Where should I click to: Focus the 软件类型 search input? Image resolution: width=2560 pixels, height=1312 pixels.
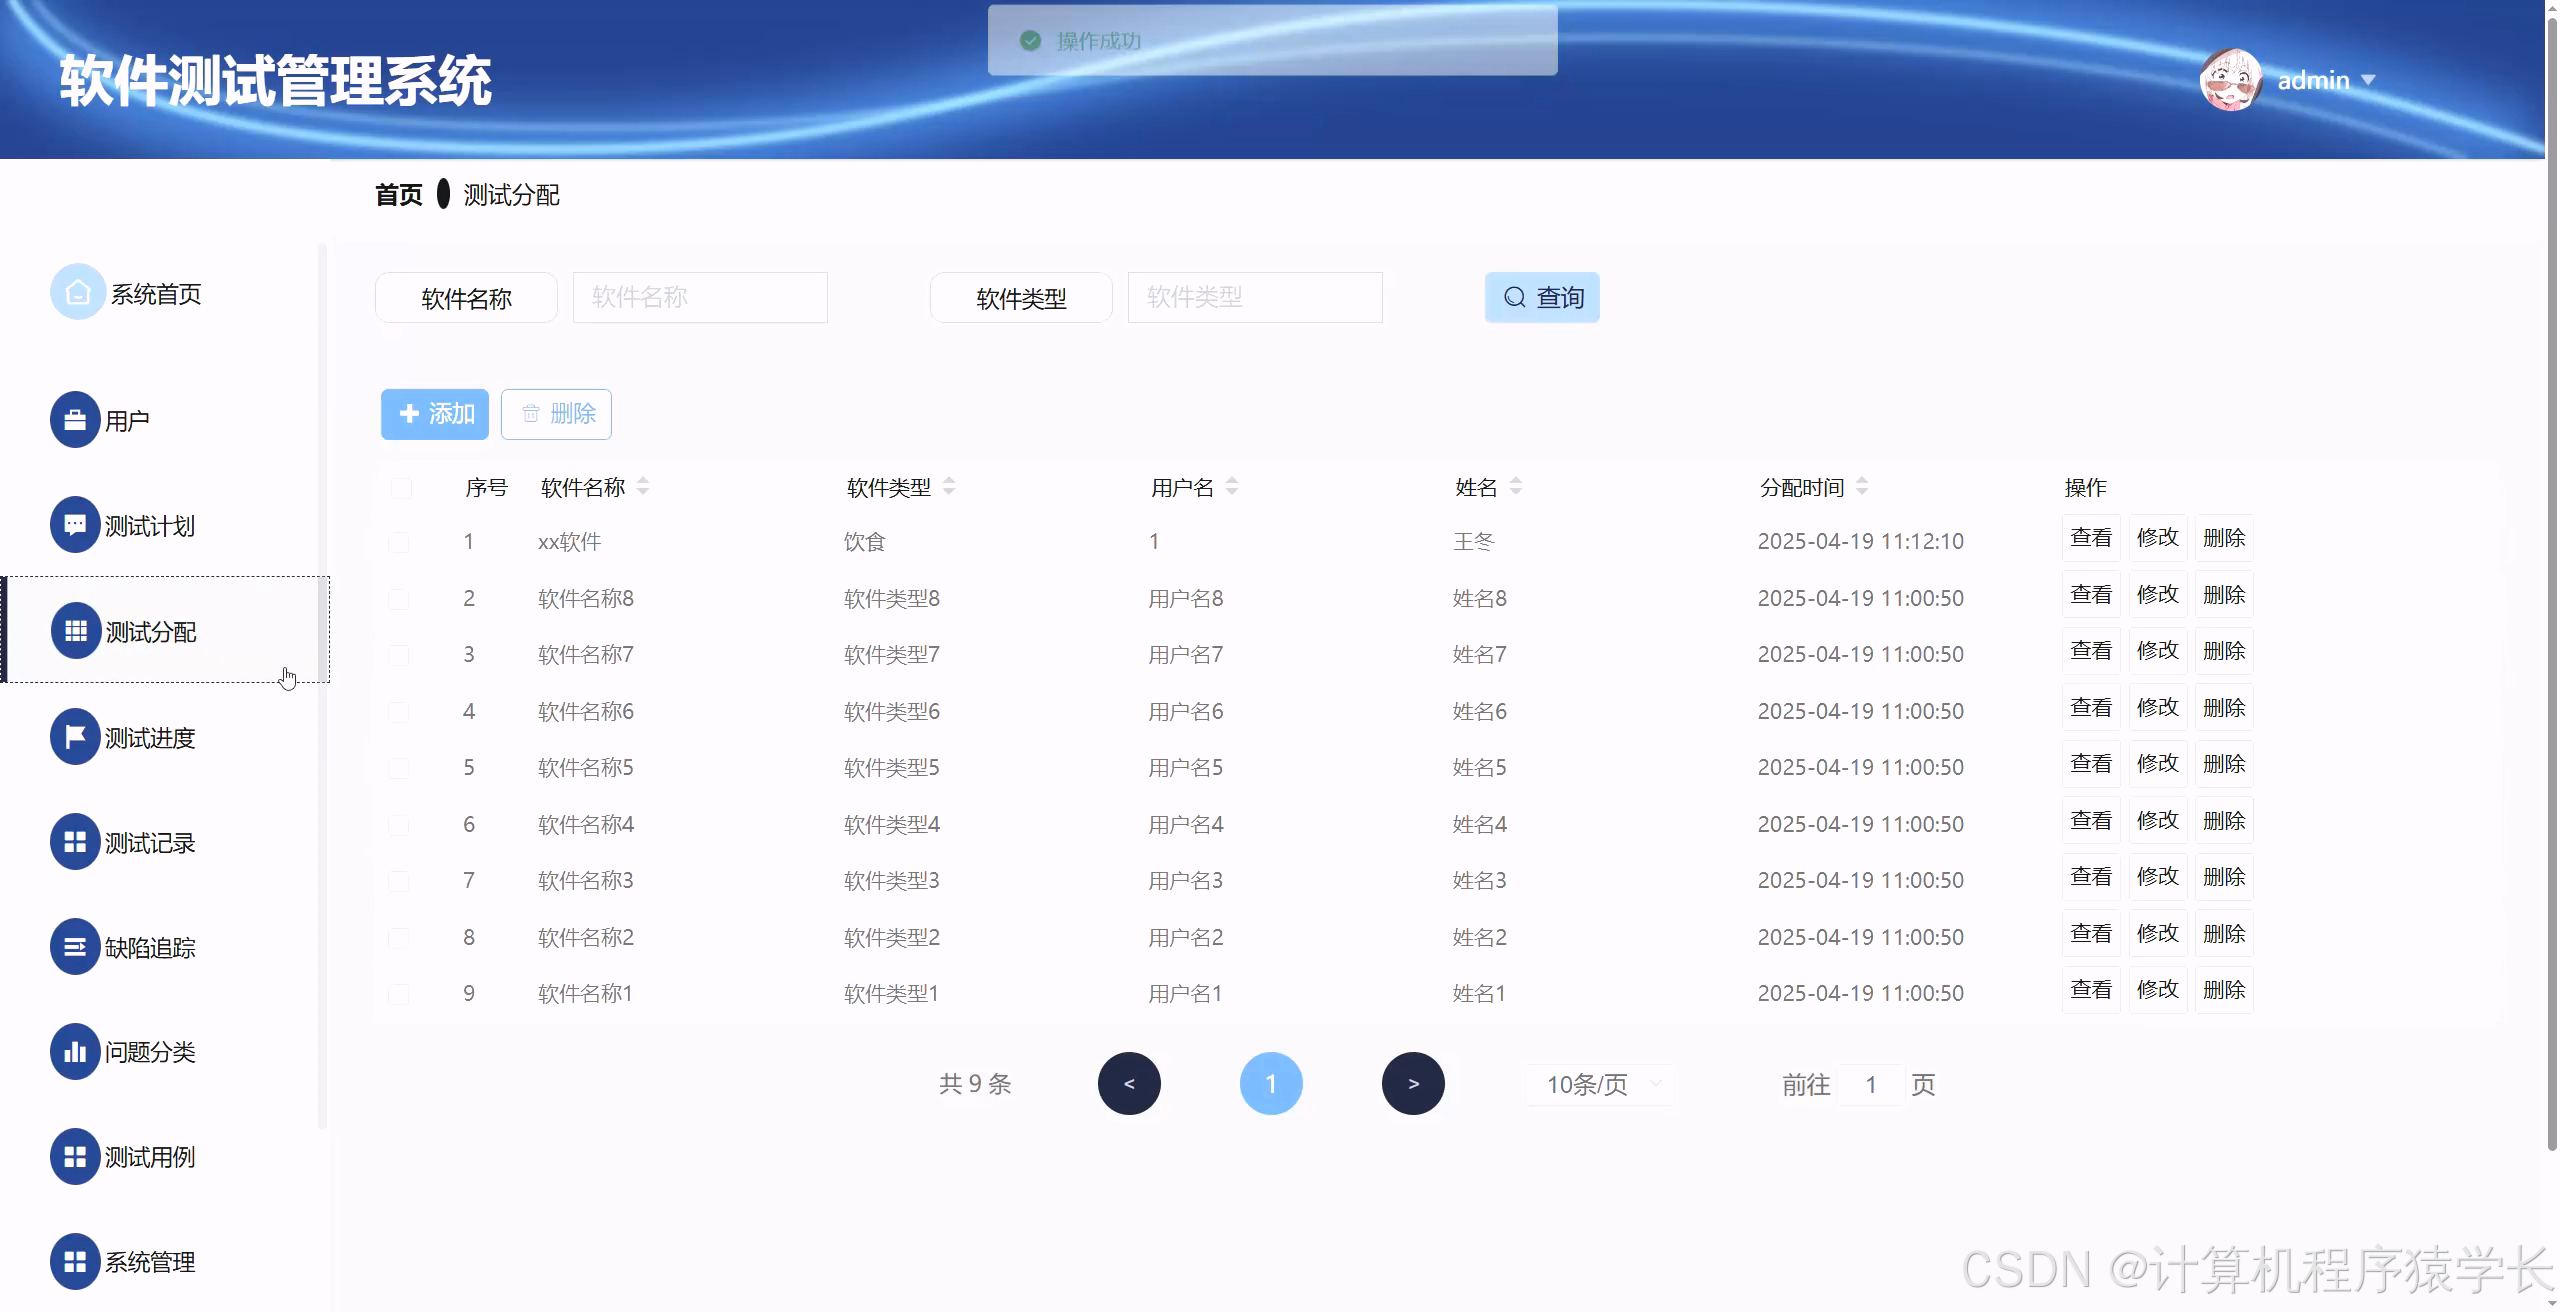coord(1255,297)
